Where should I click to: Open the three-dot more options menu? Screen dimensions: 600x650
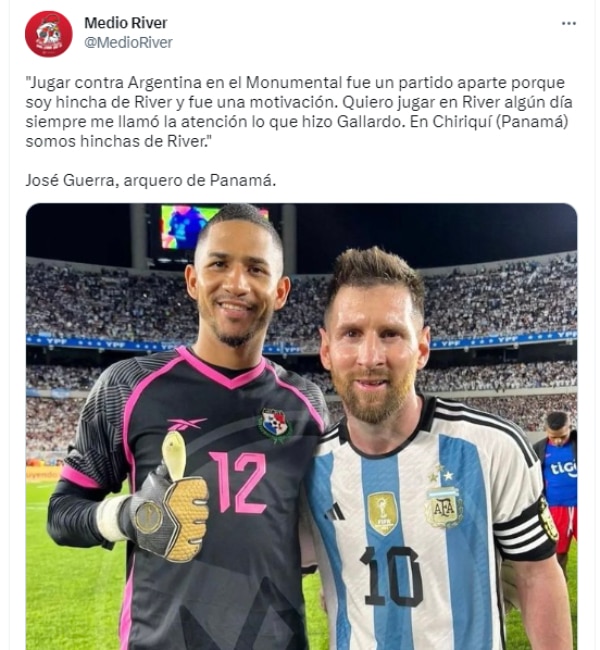click(x=568, y=24)
